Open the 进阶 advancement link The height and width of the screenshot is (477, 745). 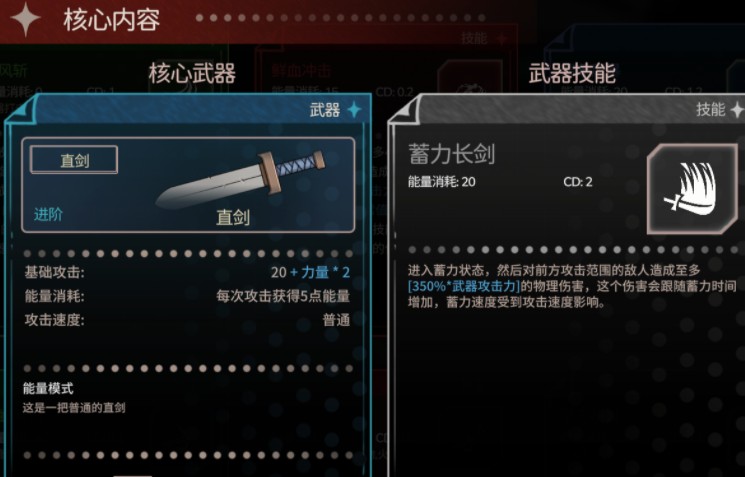click(x=48, y=215)
